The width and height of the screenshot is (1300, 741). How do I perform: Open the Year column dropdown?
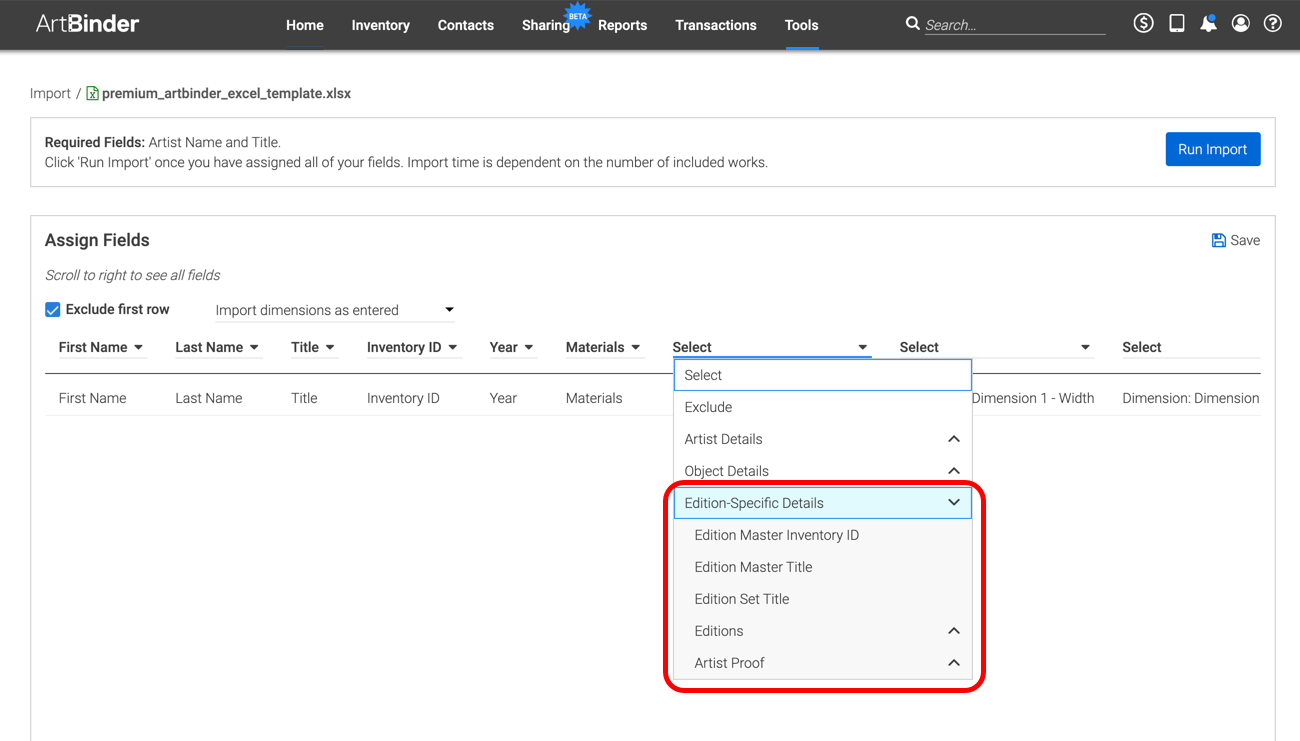512,347
